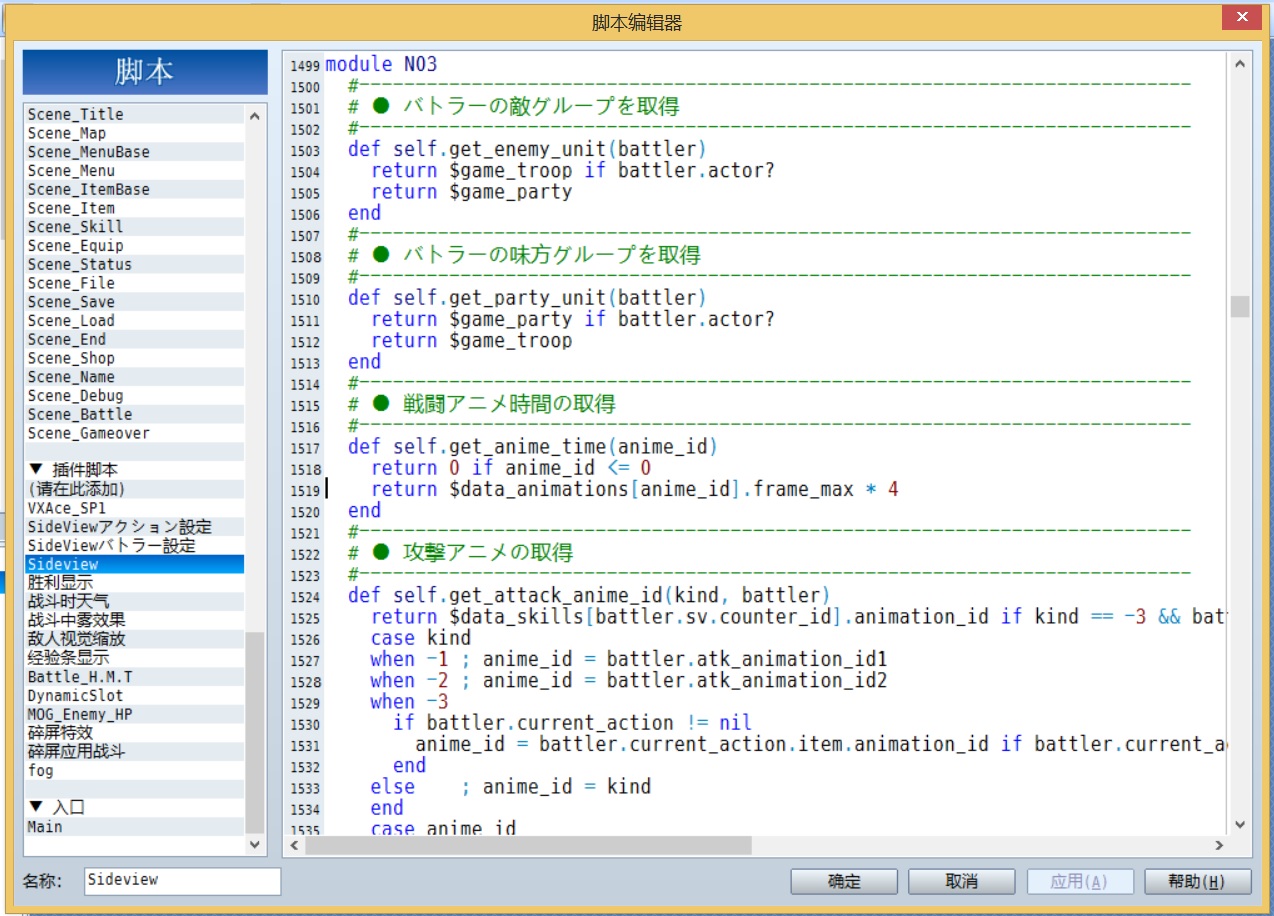Choose the 碎屏特效 script
Screen dimensions: 1274x916
[134, 733]
